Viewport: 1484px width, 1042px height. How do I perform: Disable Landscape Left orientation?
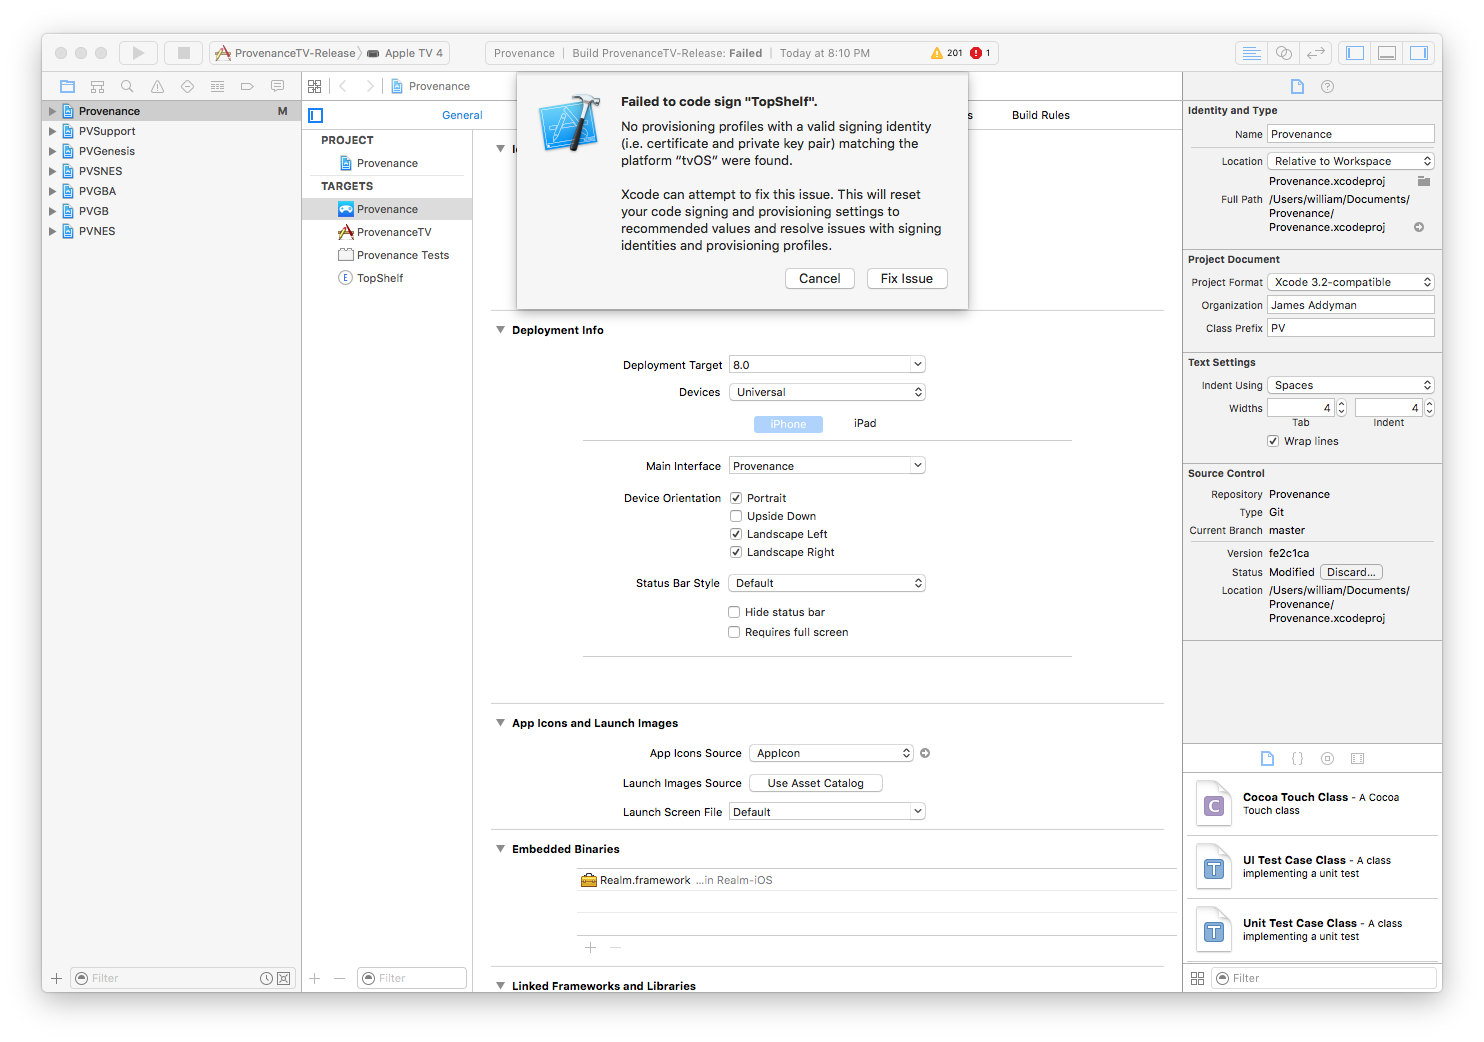point(736,534)
